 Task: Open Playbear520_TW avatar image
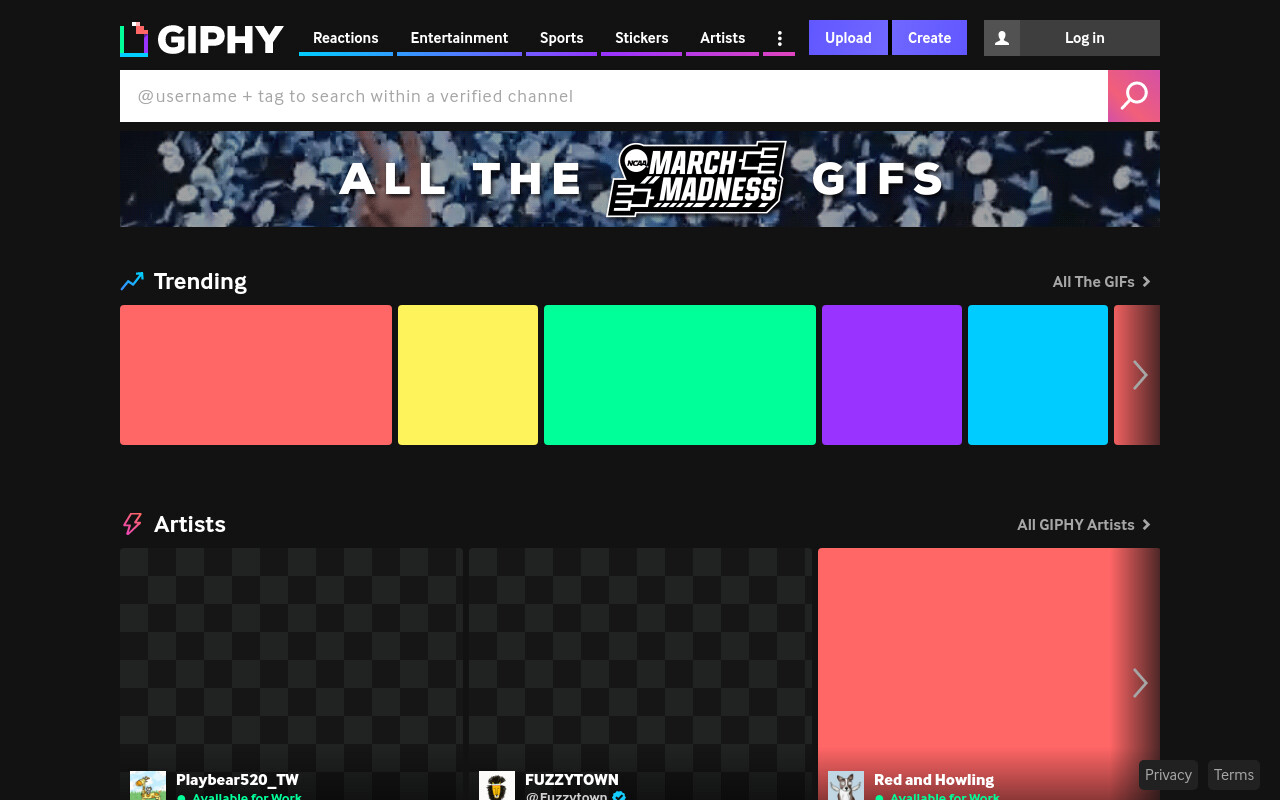coord(148,786)
